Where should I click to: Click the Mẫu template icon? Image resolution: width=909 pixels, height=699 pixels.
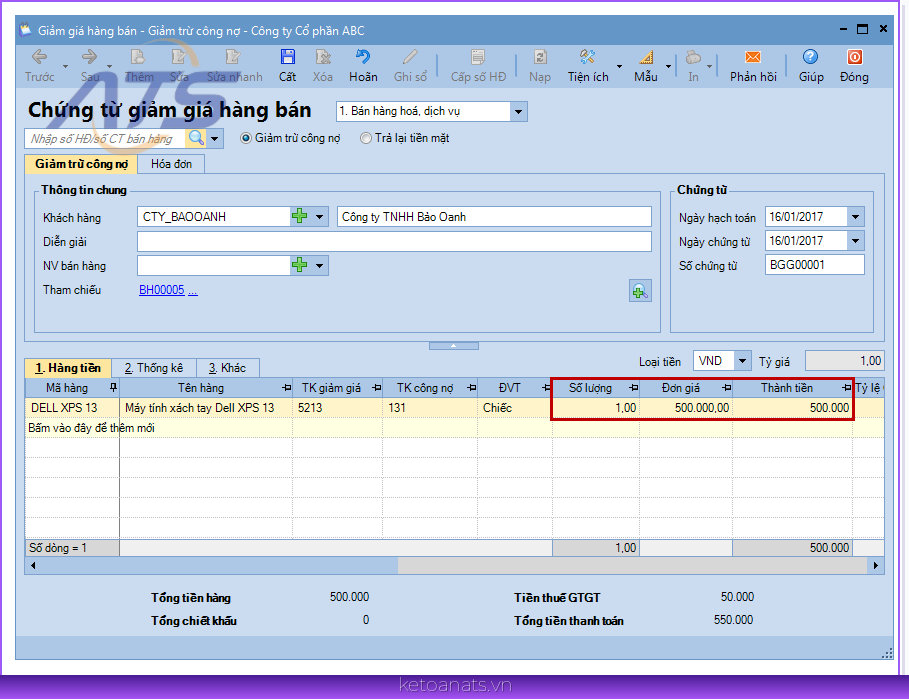tap(646, 57)
